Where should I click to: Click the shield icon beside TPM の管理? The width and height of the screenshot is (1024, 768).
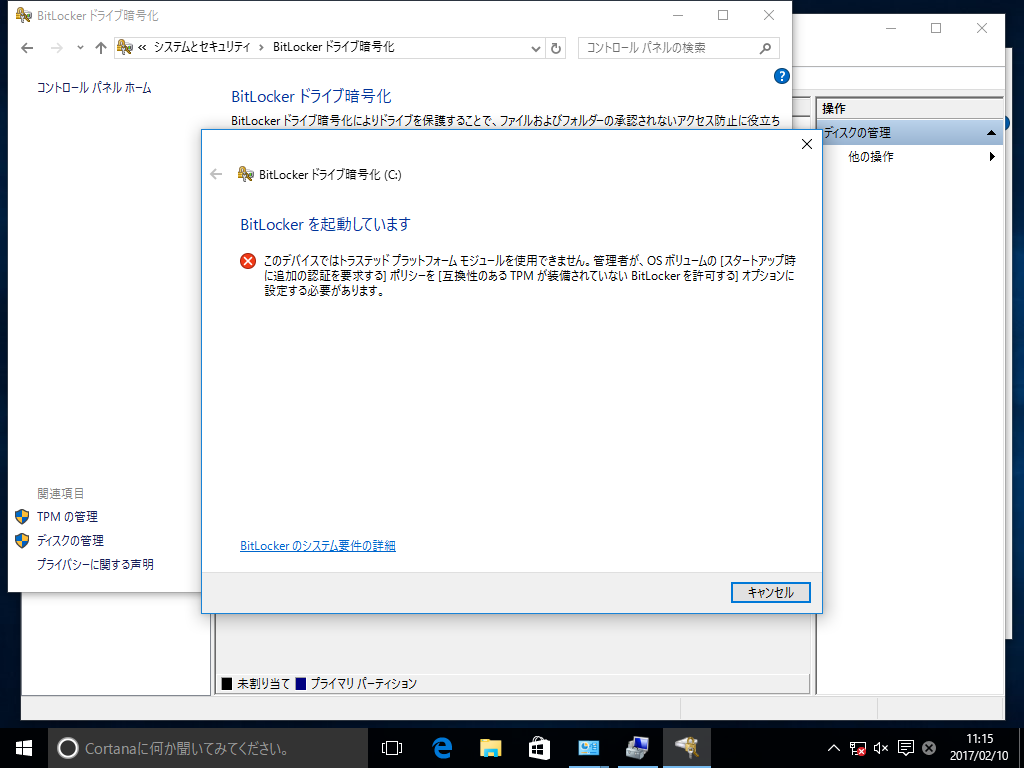click(x=22, y=517)
